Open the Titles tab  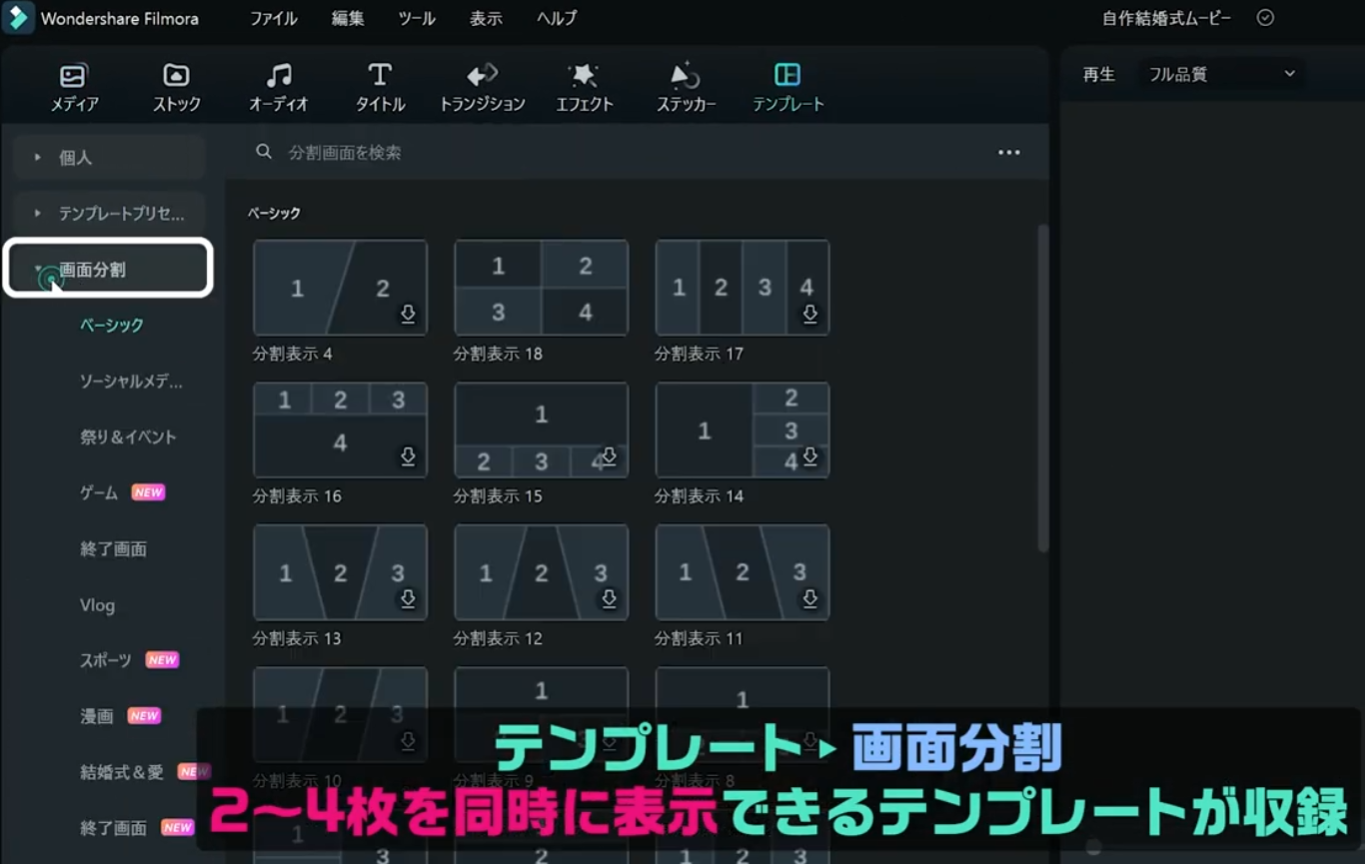click(x=380, y=88)
